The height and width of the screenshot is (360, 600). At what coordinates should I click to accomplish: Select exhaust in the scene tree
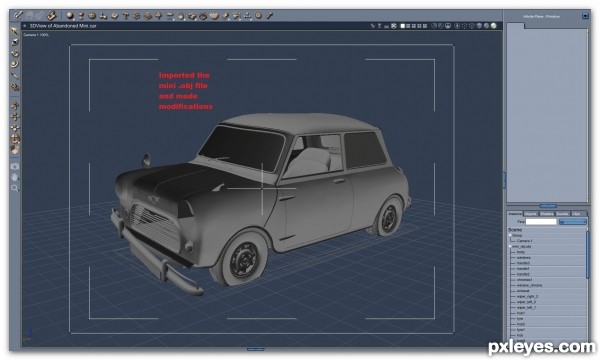pos(523,291)
